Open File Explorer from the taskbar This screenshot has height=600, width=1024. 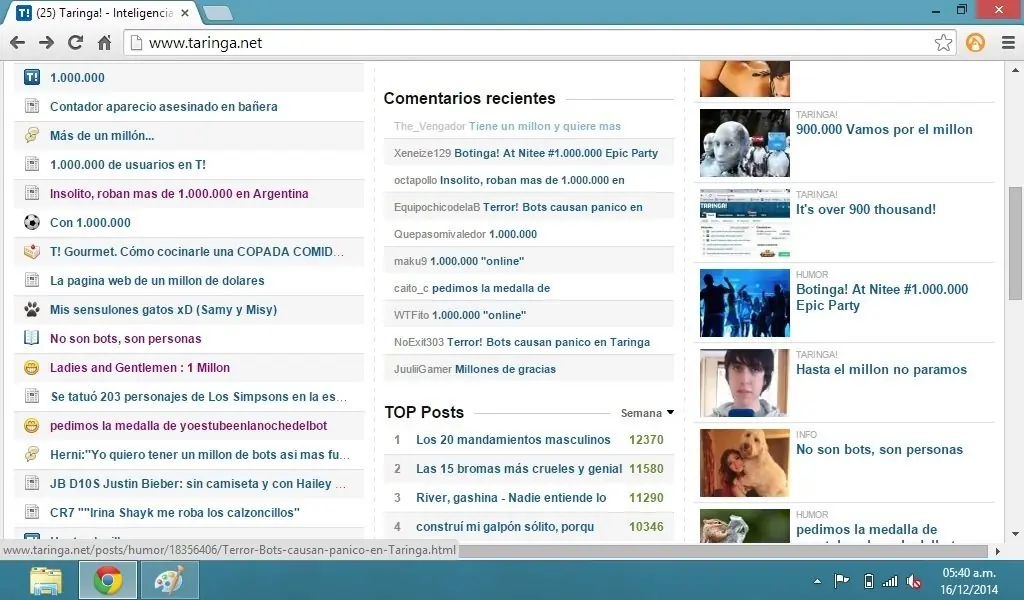46,580
